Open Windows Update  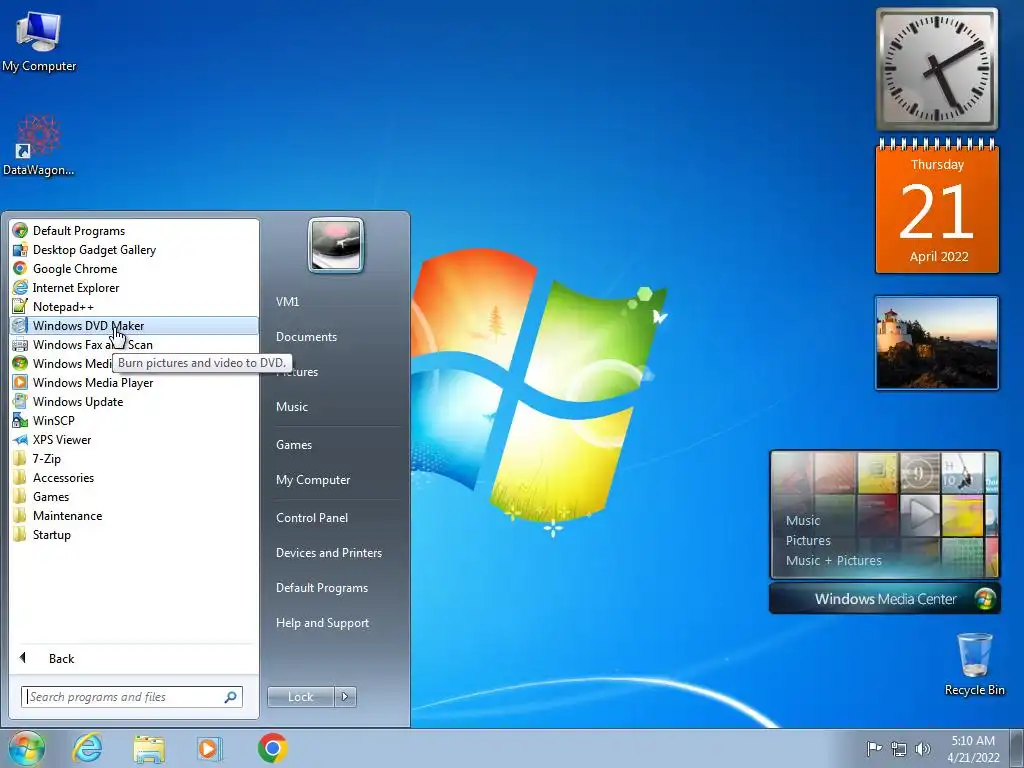[135, 401]
